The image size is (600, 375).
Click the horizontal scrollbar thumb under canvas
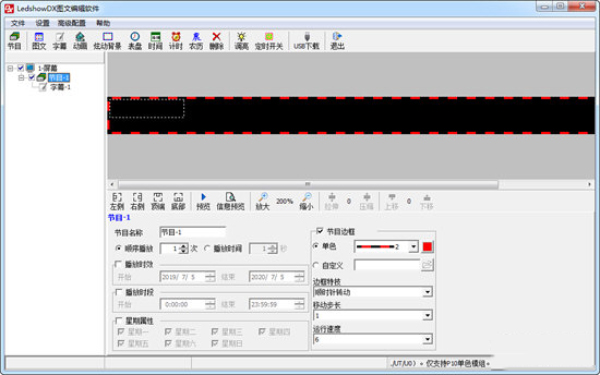tap(308, 184)
